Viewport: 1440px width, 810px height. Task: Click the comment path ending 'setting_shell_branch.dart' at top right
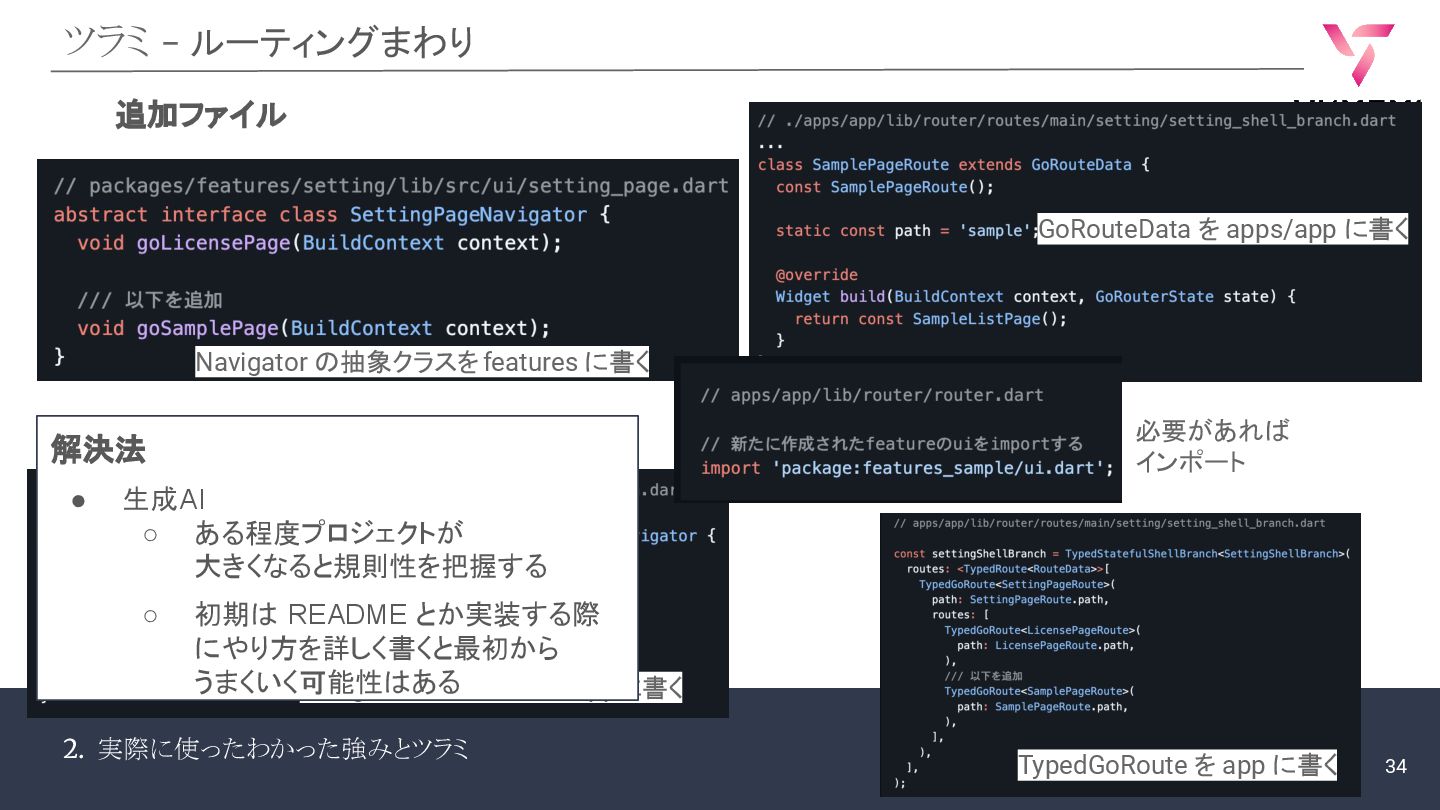click(1077, 120)
